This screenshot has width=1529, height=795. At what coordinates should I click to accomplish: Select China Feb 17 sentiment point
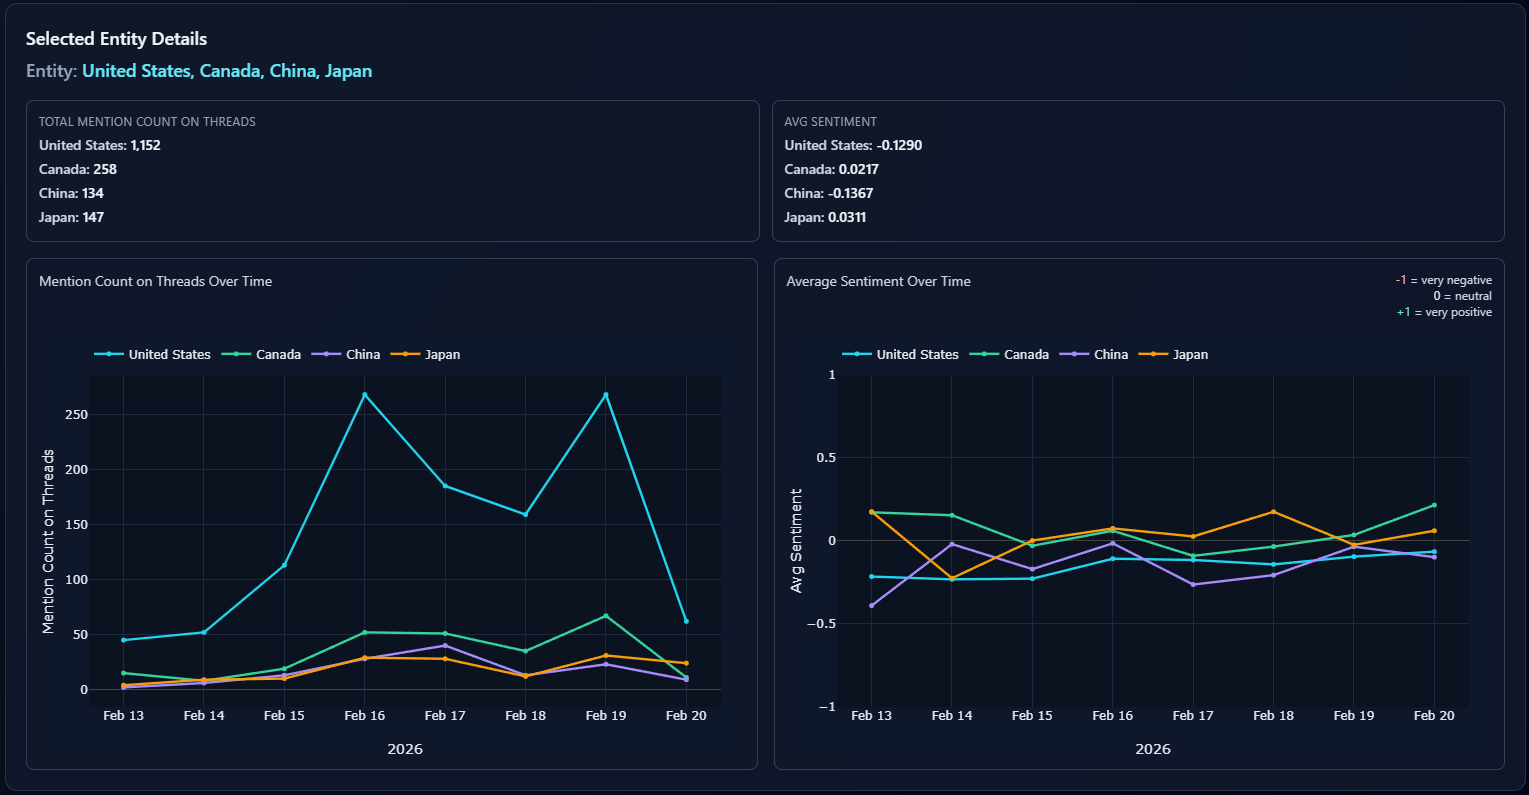point(1193,585)
